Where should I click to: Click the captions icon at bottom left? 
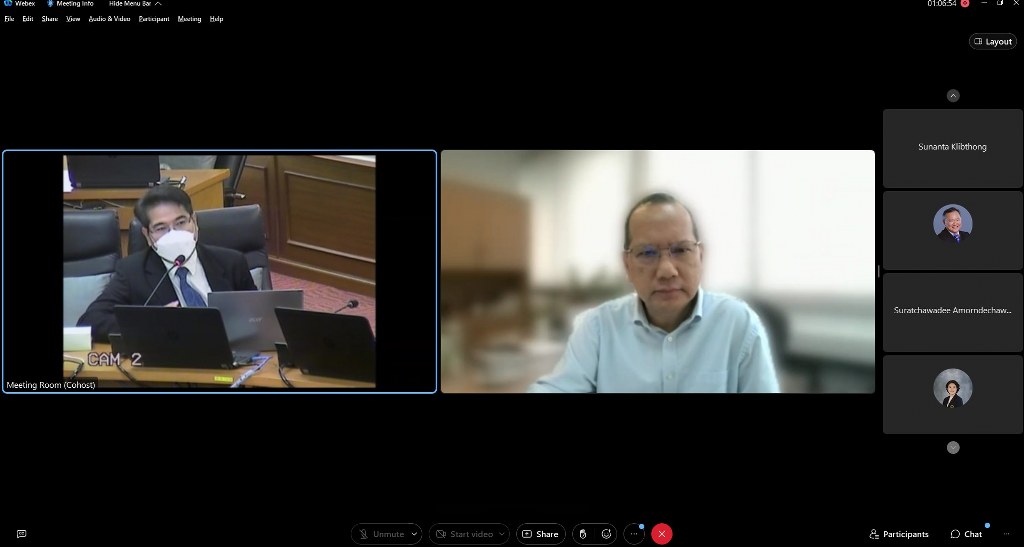click(21, 534)
